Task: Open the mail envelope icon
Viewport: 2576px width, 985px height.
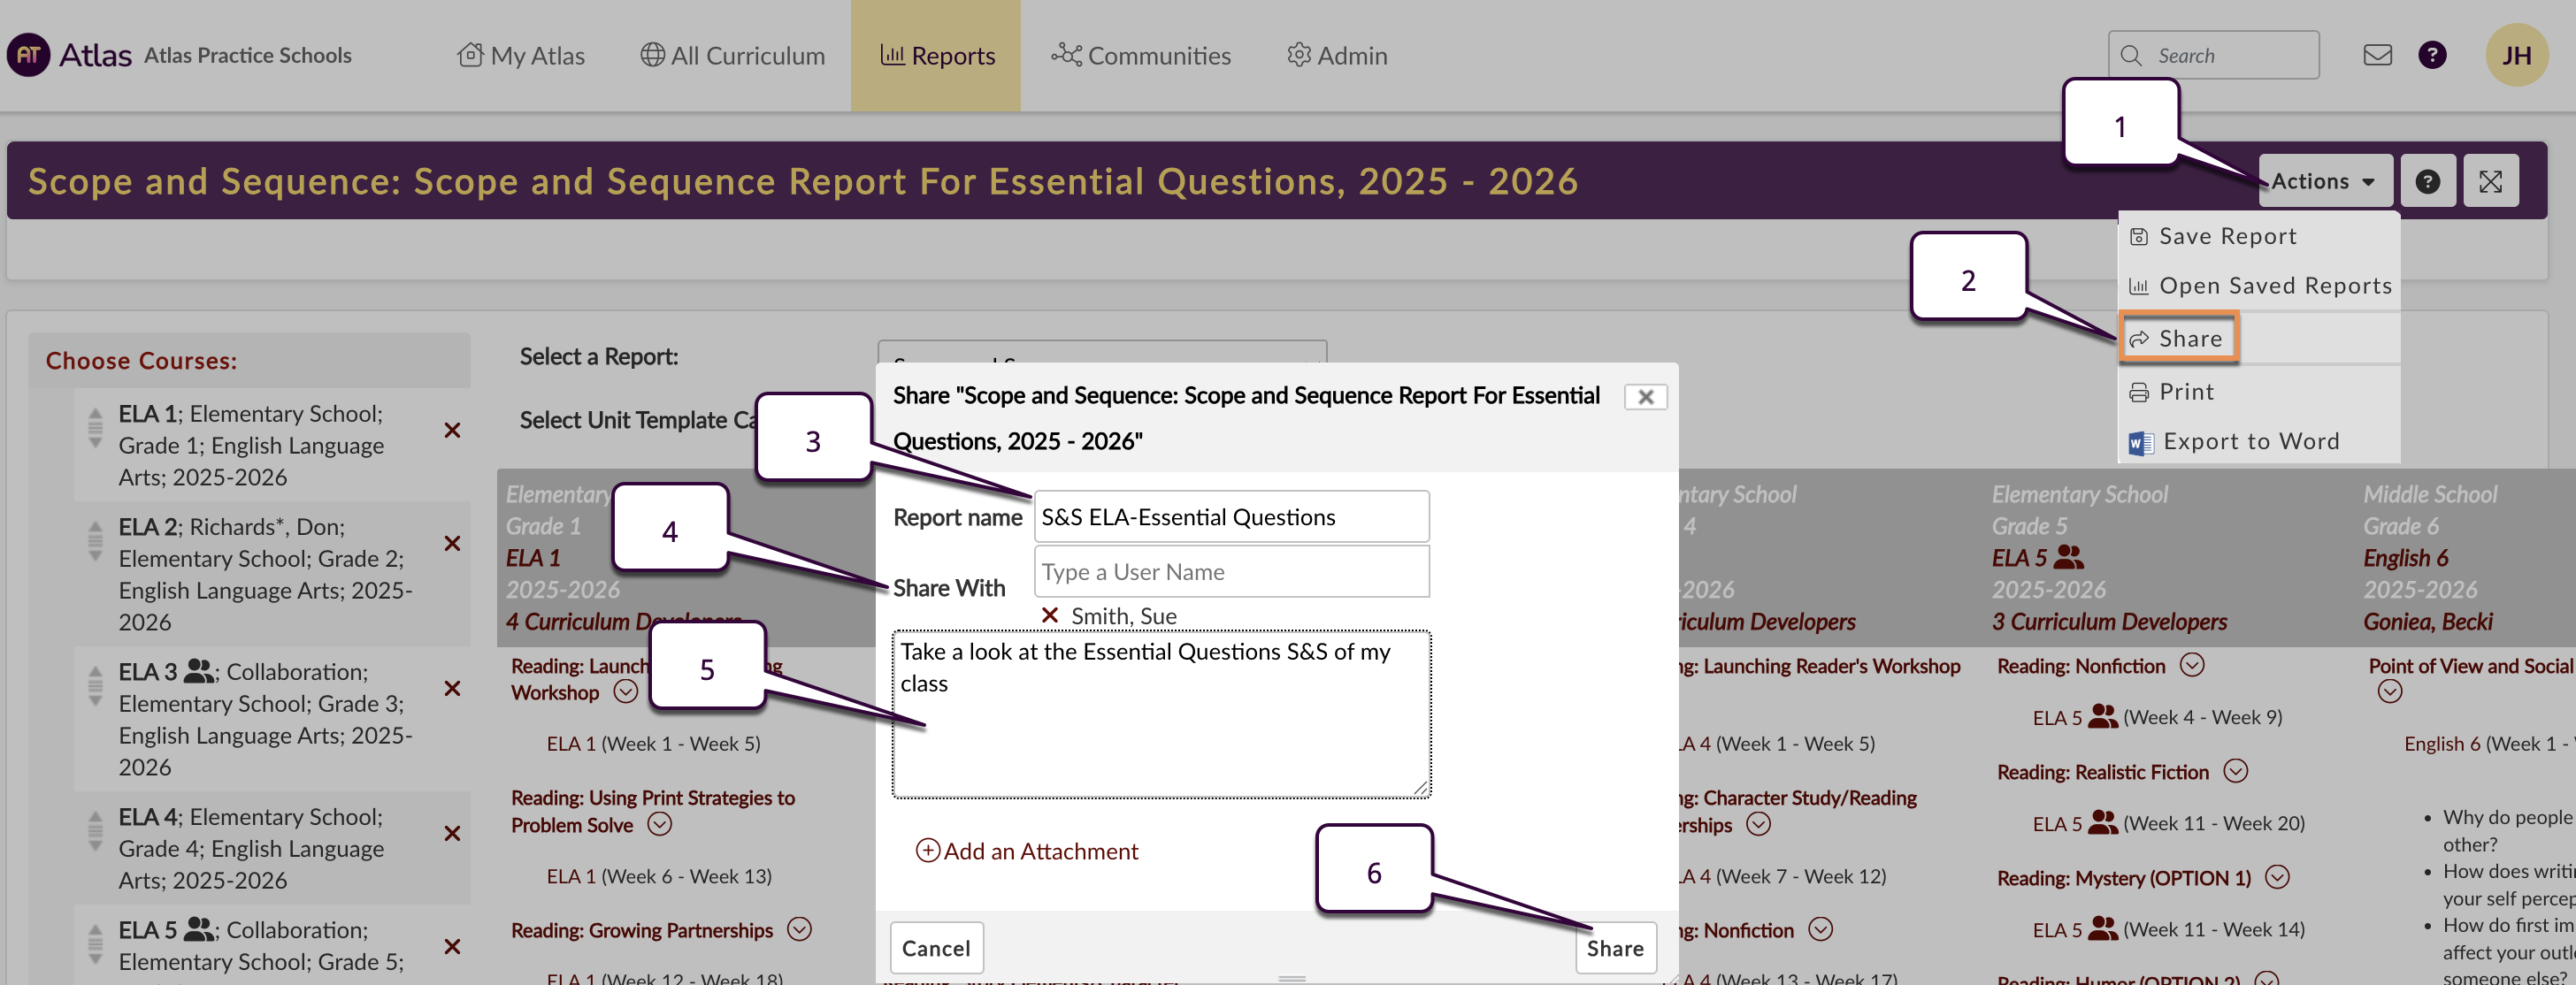Action: [2376, 55]
